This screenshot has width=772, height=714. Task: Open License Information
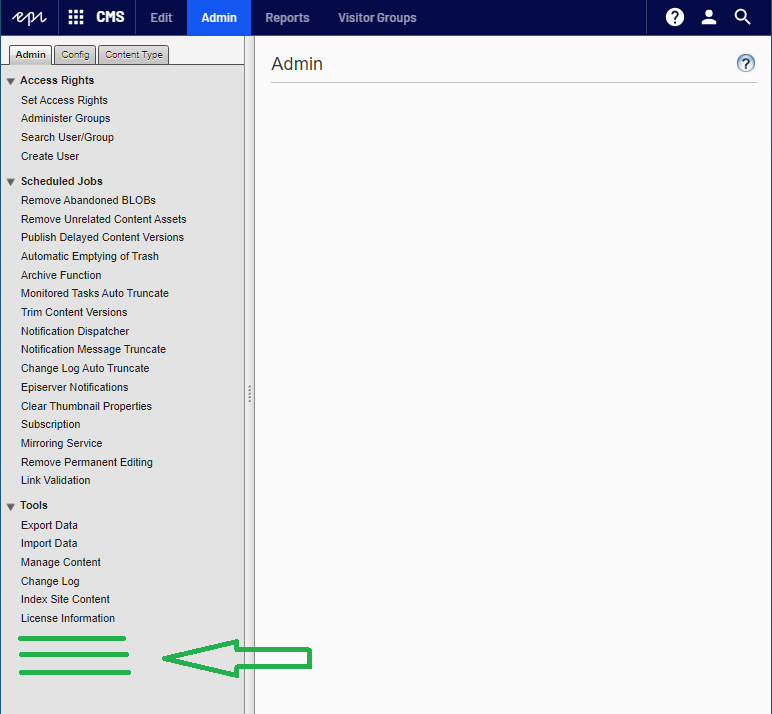coord(68,618)
